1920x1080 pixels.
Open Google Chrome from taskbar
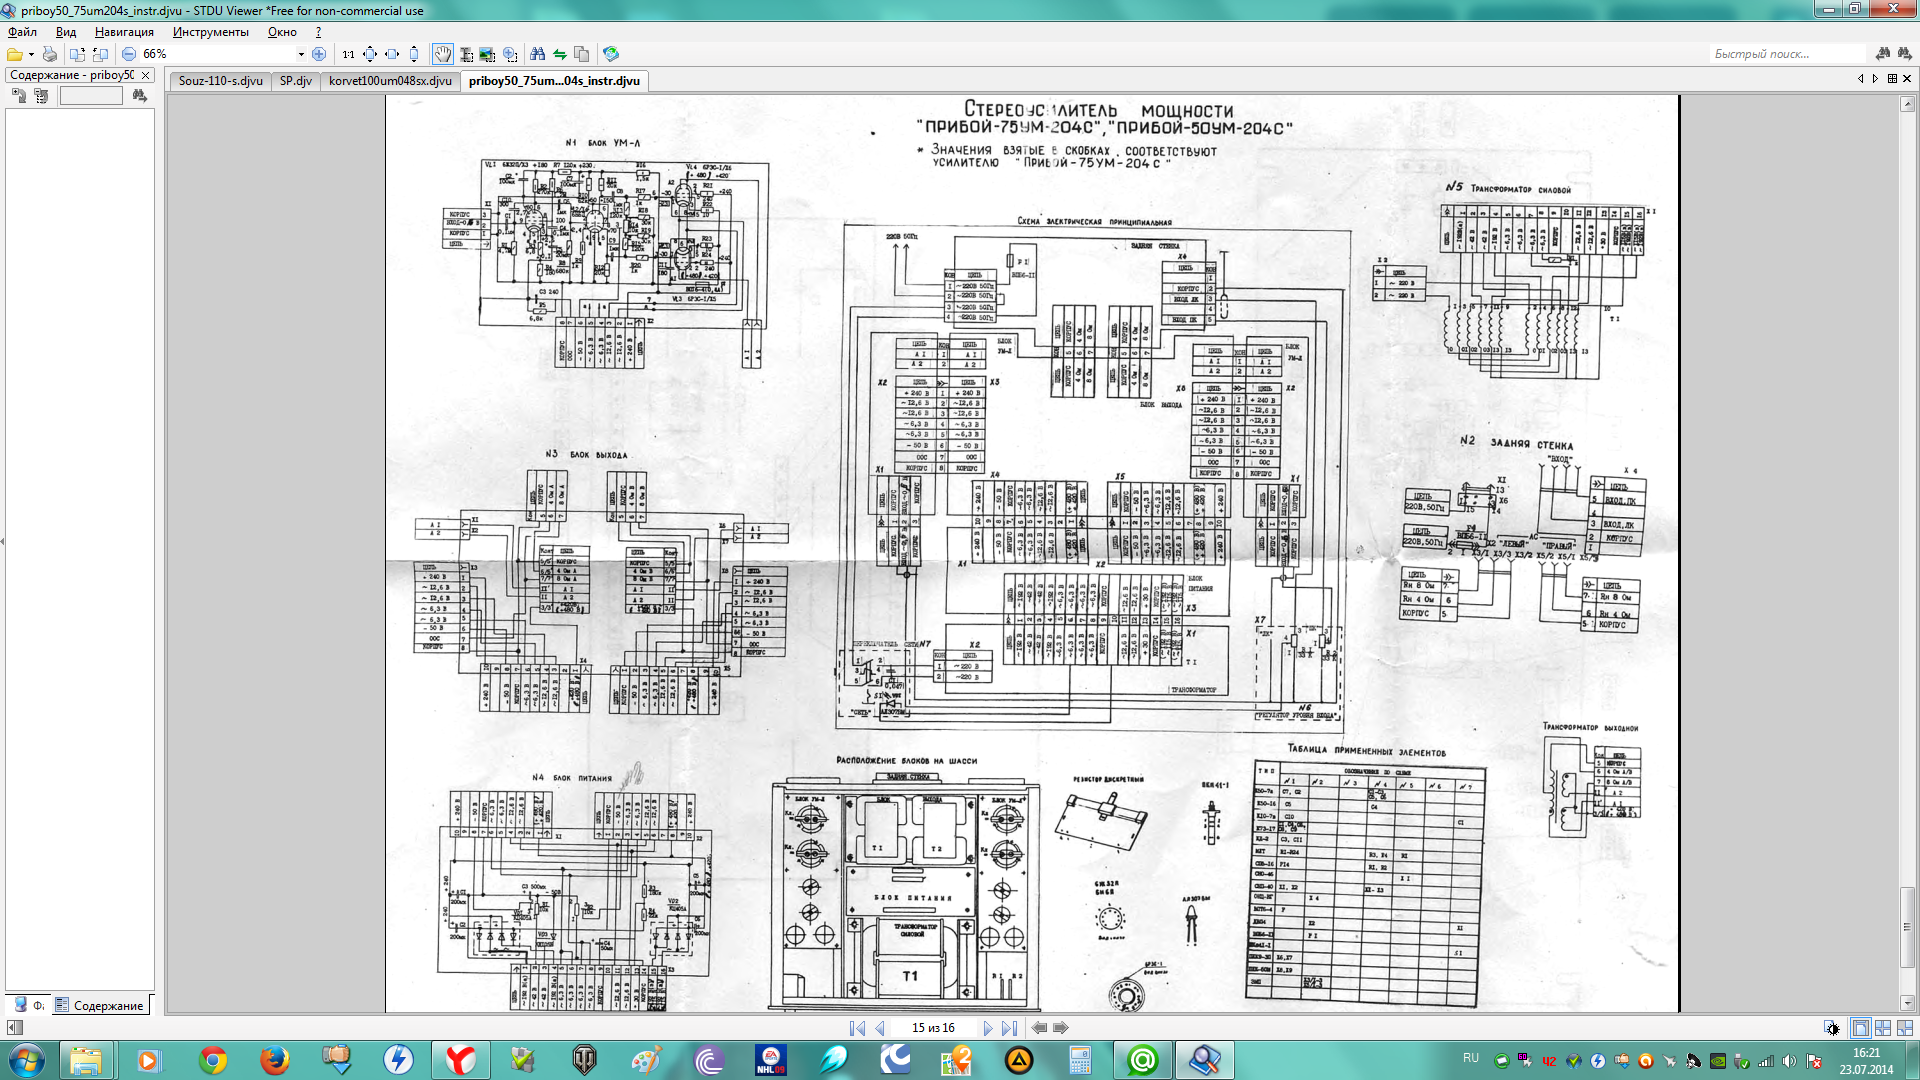coord(212,1060)
